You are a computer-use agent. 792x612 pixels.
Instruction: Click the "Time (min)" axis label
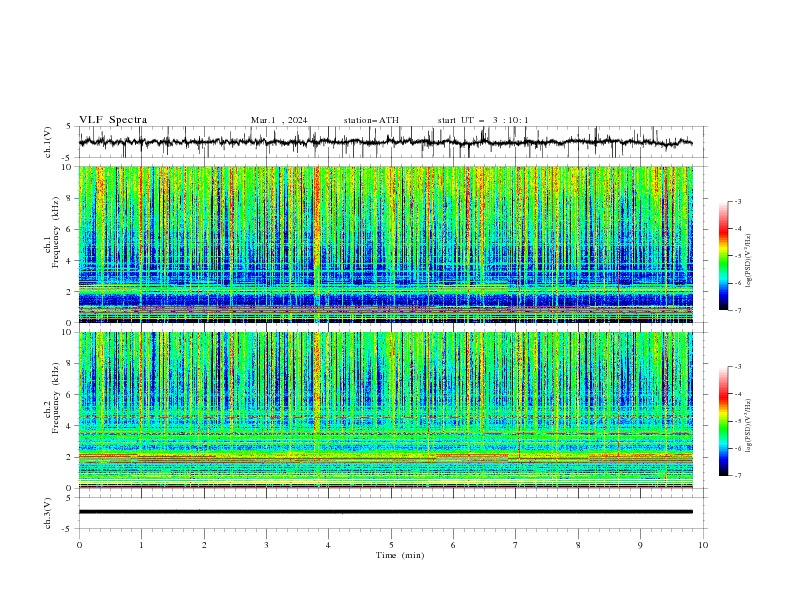coord(400,555)
